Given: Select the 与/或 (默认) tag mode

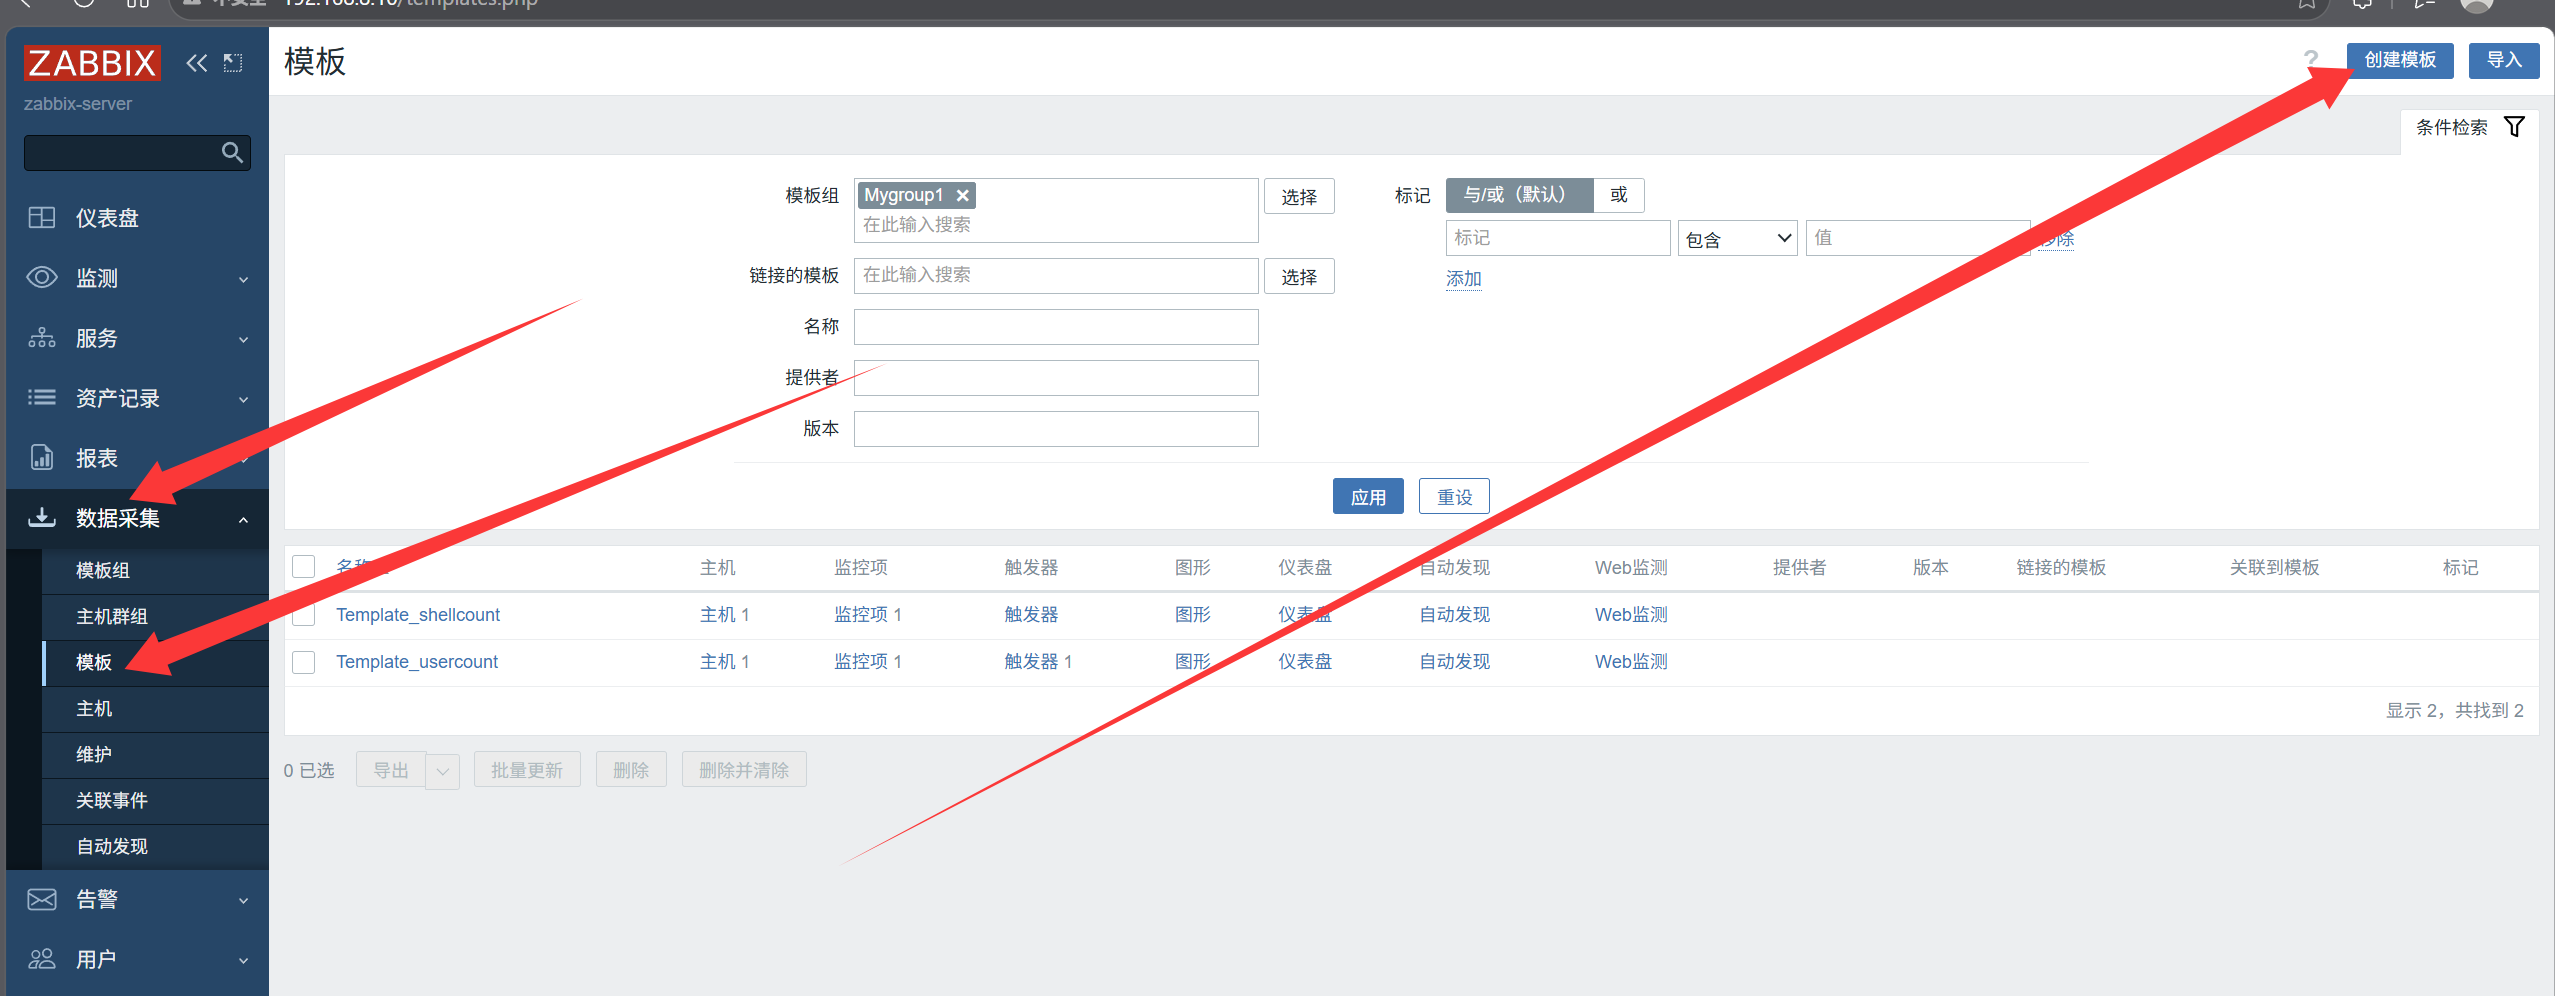Looking at the screenshot, I should pyautogui.click(x=1519, y=195).
